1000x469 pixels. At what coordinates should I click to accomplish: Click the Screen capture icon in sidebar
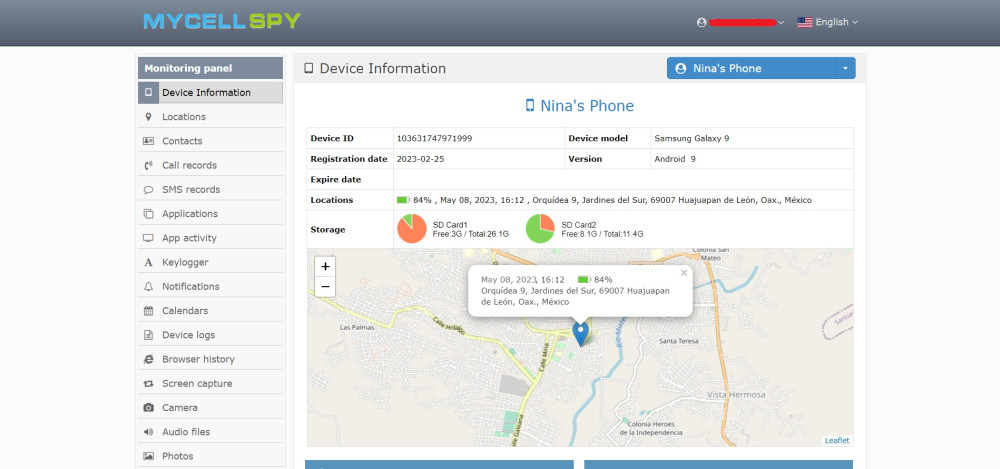coord(149,383)
